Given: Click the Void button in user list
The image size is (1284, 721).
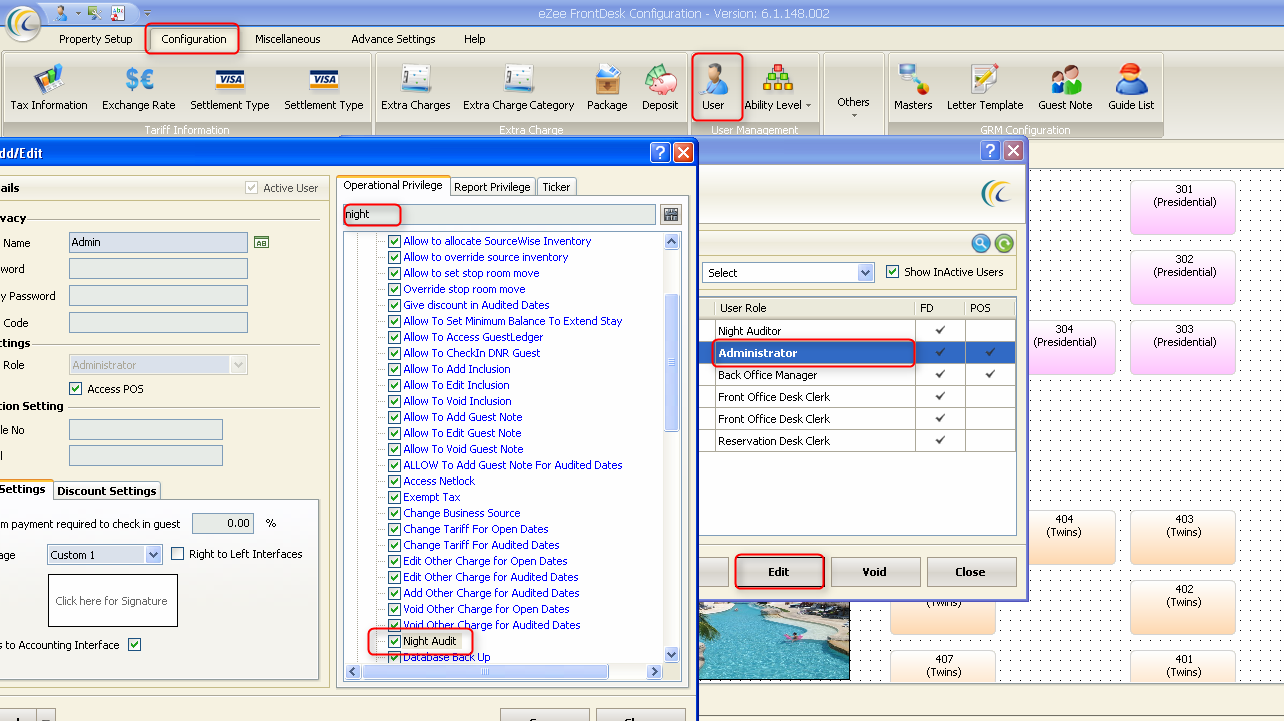Looking at the screenshot, I should click(874, 572).
